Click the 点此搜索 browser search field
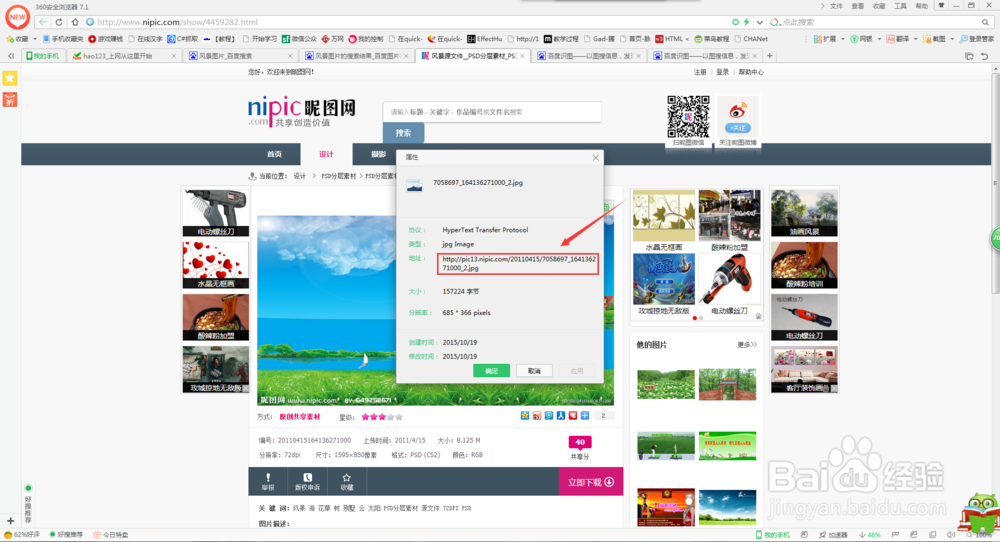The height and width of the screenshot is (542, 1000). point(880,22)
